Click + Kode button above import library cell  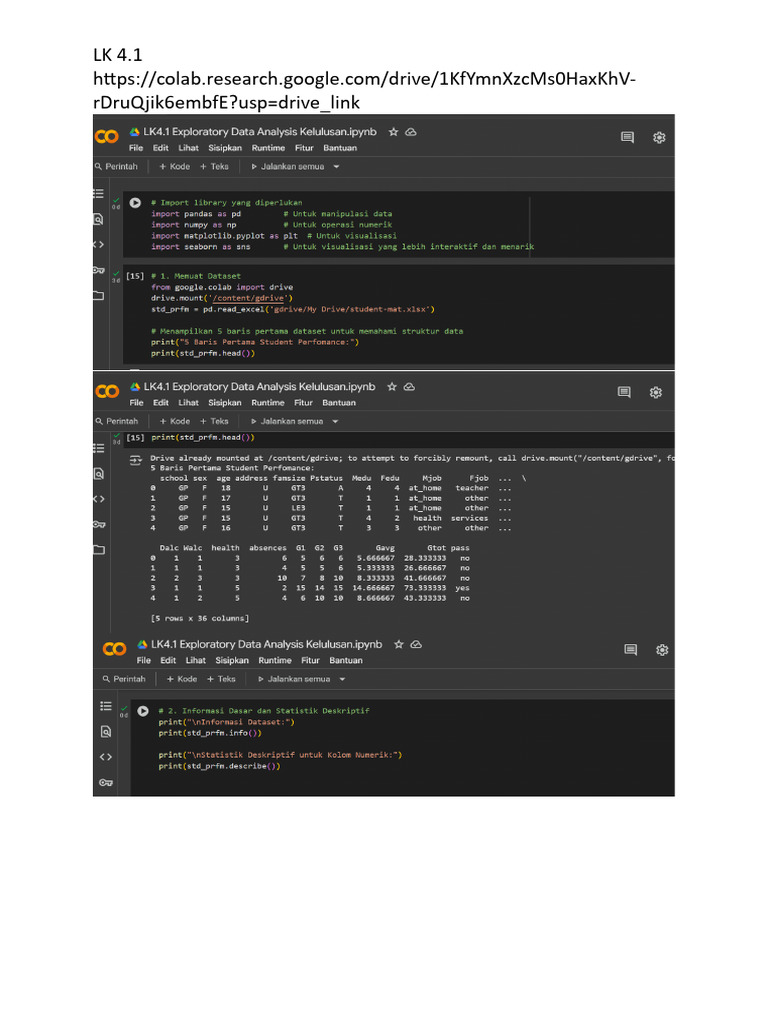(175, 167)
